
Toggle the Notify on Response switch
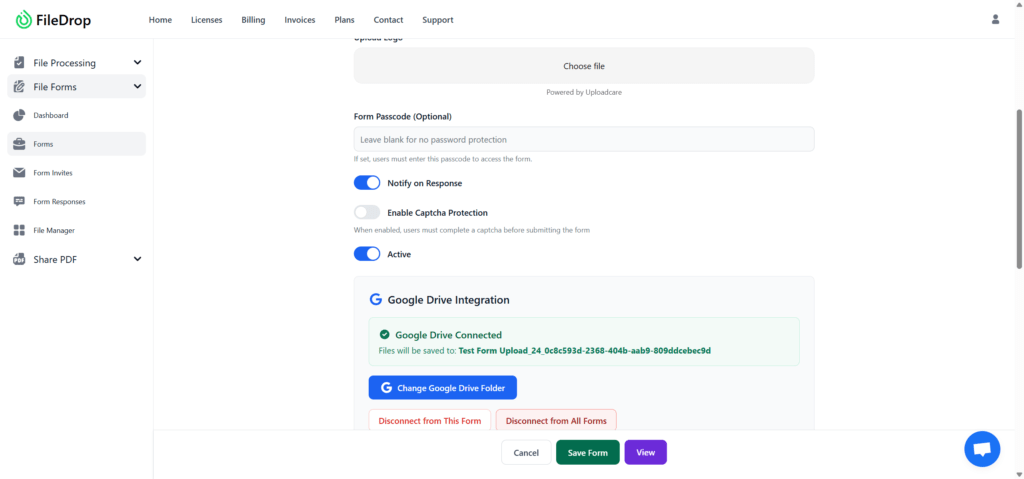point(367,183)
